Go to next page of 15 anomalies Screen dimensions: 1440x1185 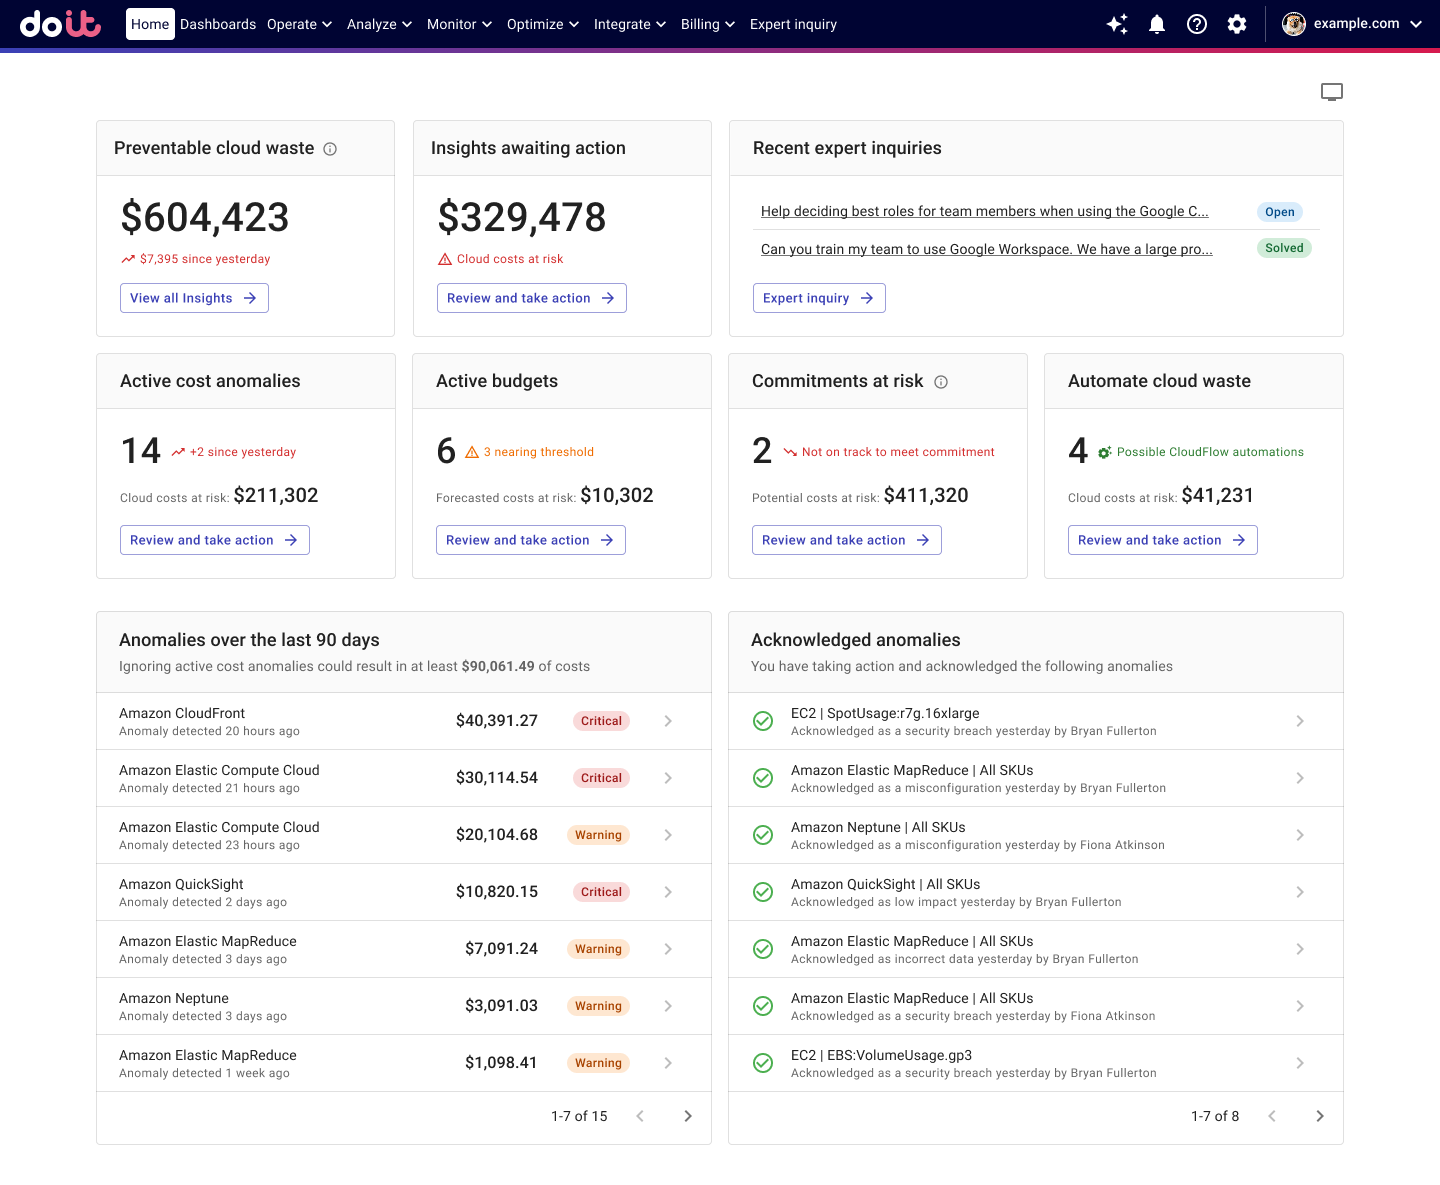point(688,1116)
